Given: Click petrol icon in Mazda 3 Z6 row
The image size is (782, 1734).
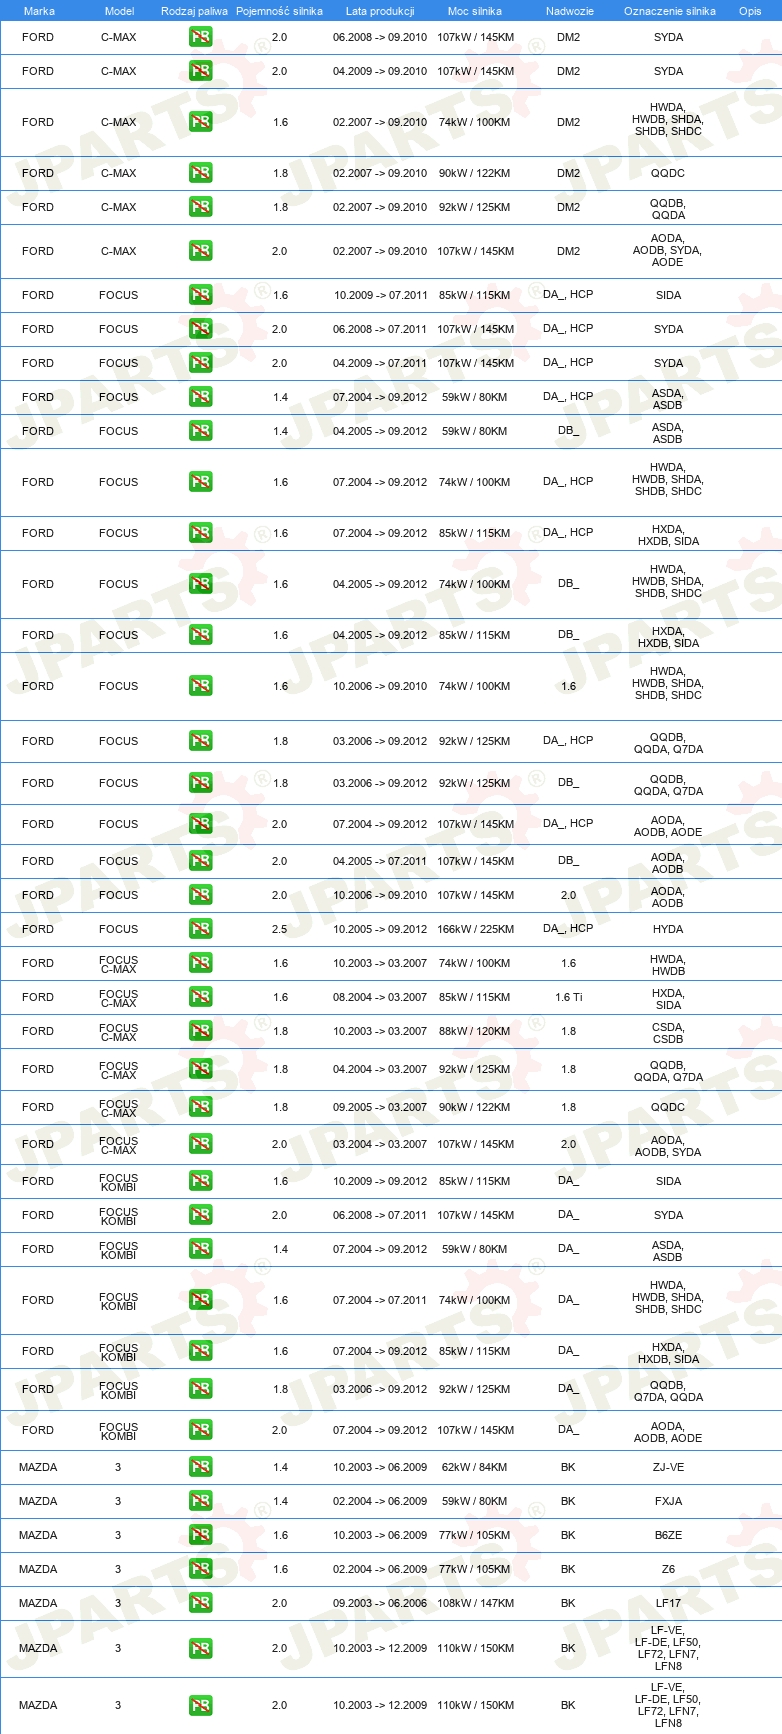Looking at the screenshot, I should [x=200, y=1569].
